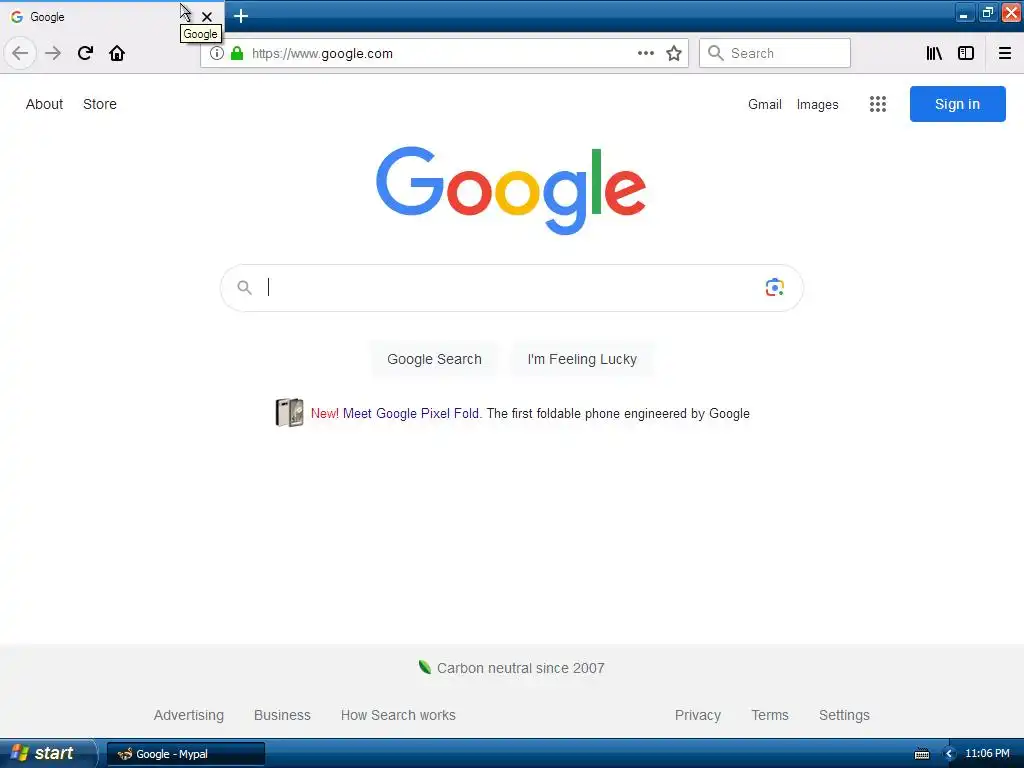Open the Advertising footer link

pyautogui.click(x=189, y=715)
